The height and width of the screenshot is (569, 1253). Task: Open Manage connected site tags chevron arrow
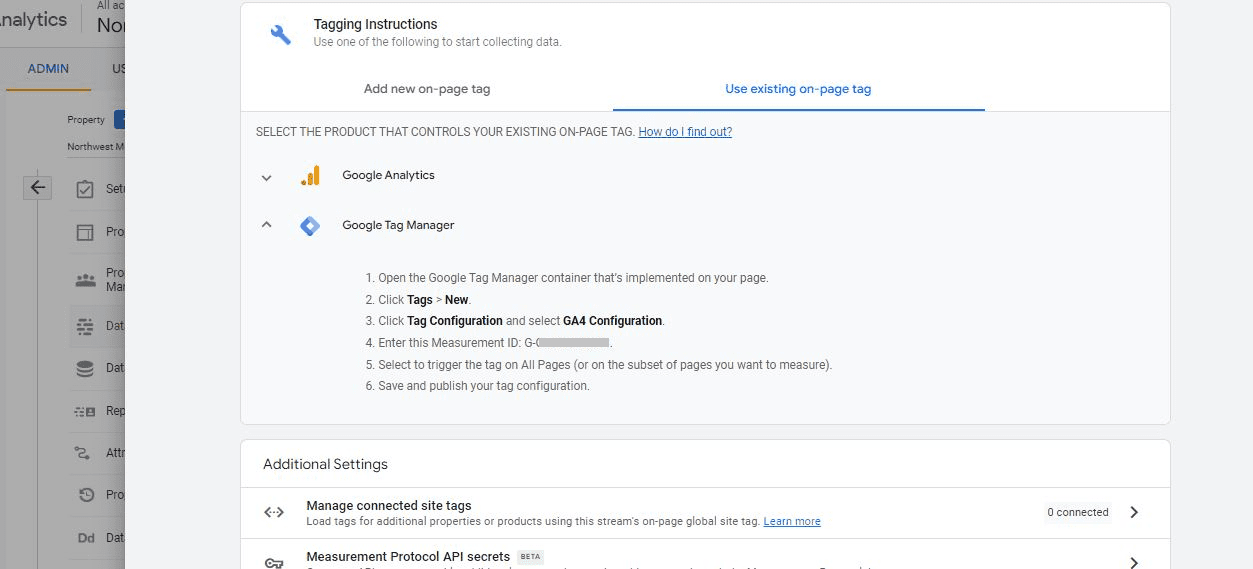1134,512
